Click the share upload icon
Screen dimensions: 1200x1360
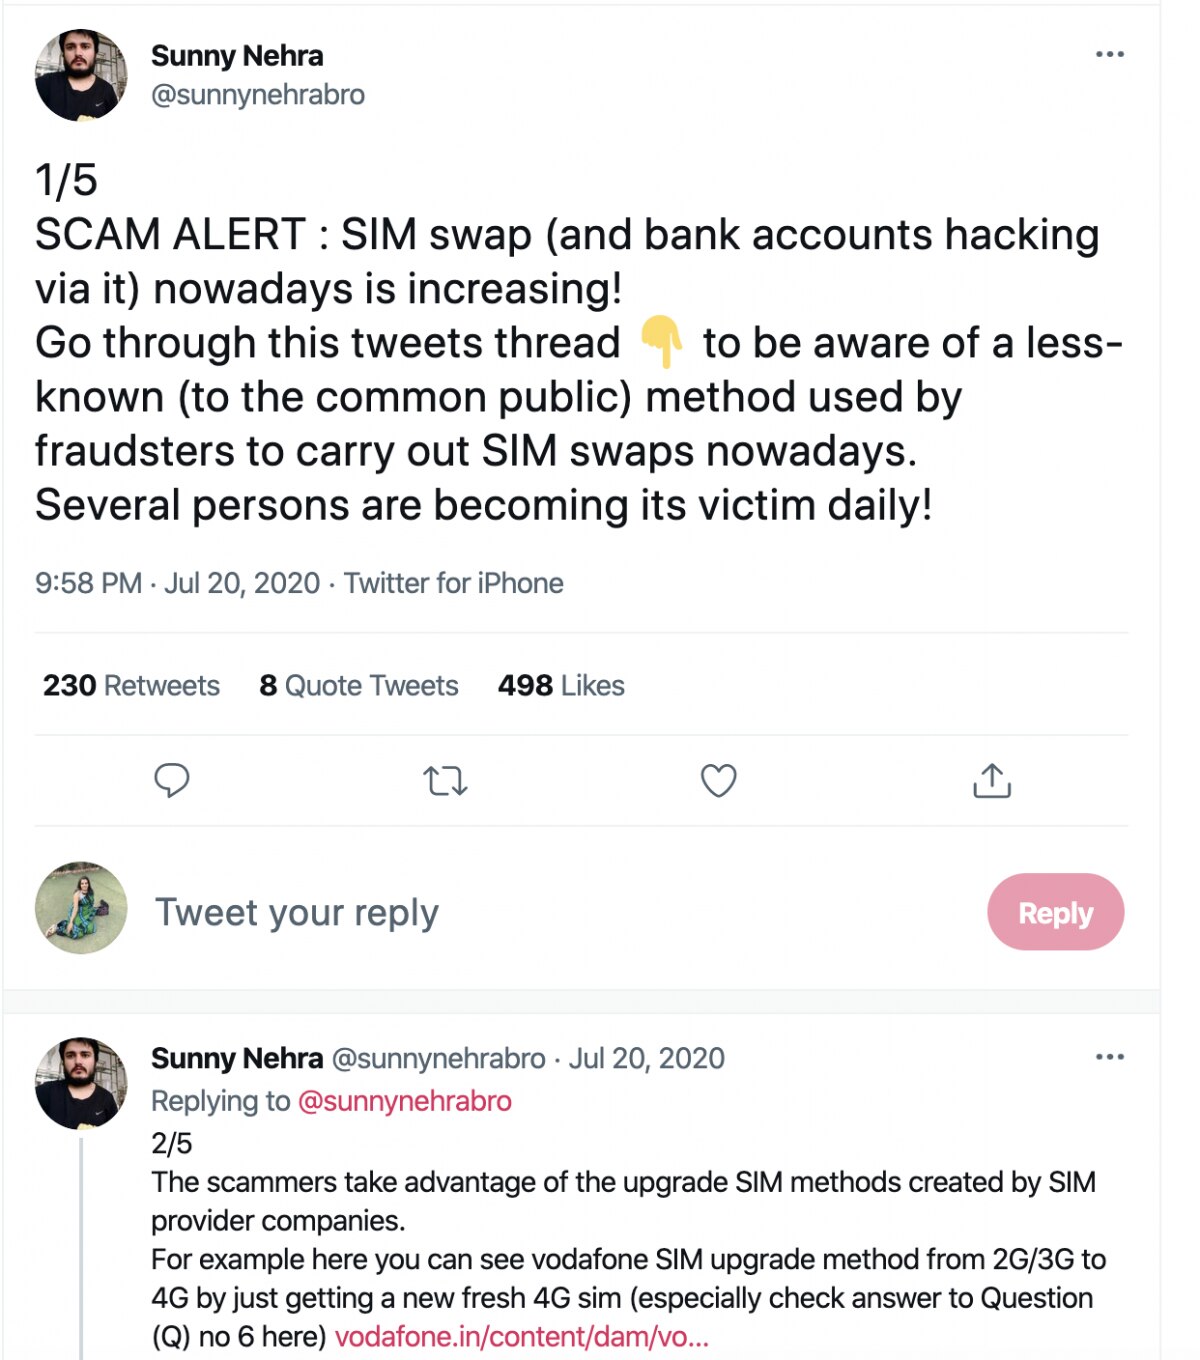991,780
